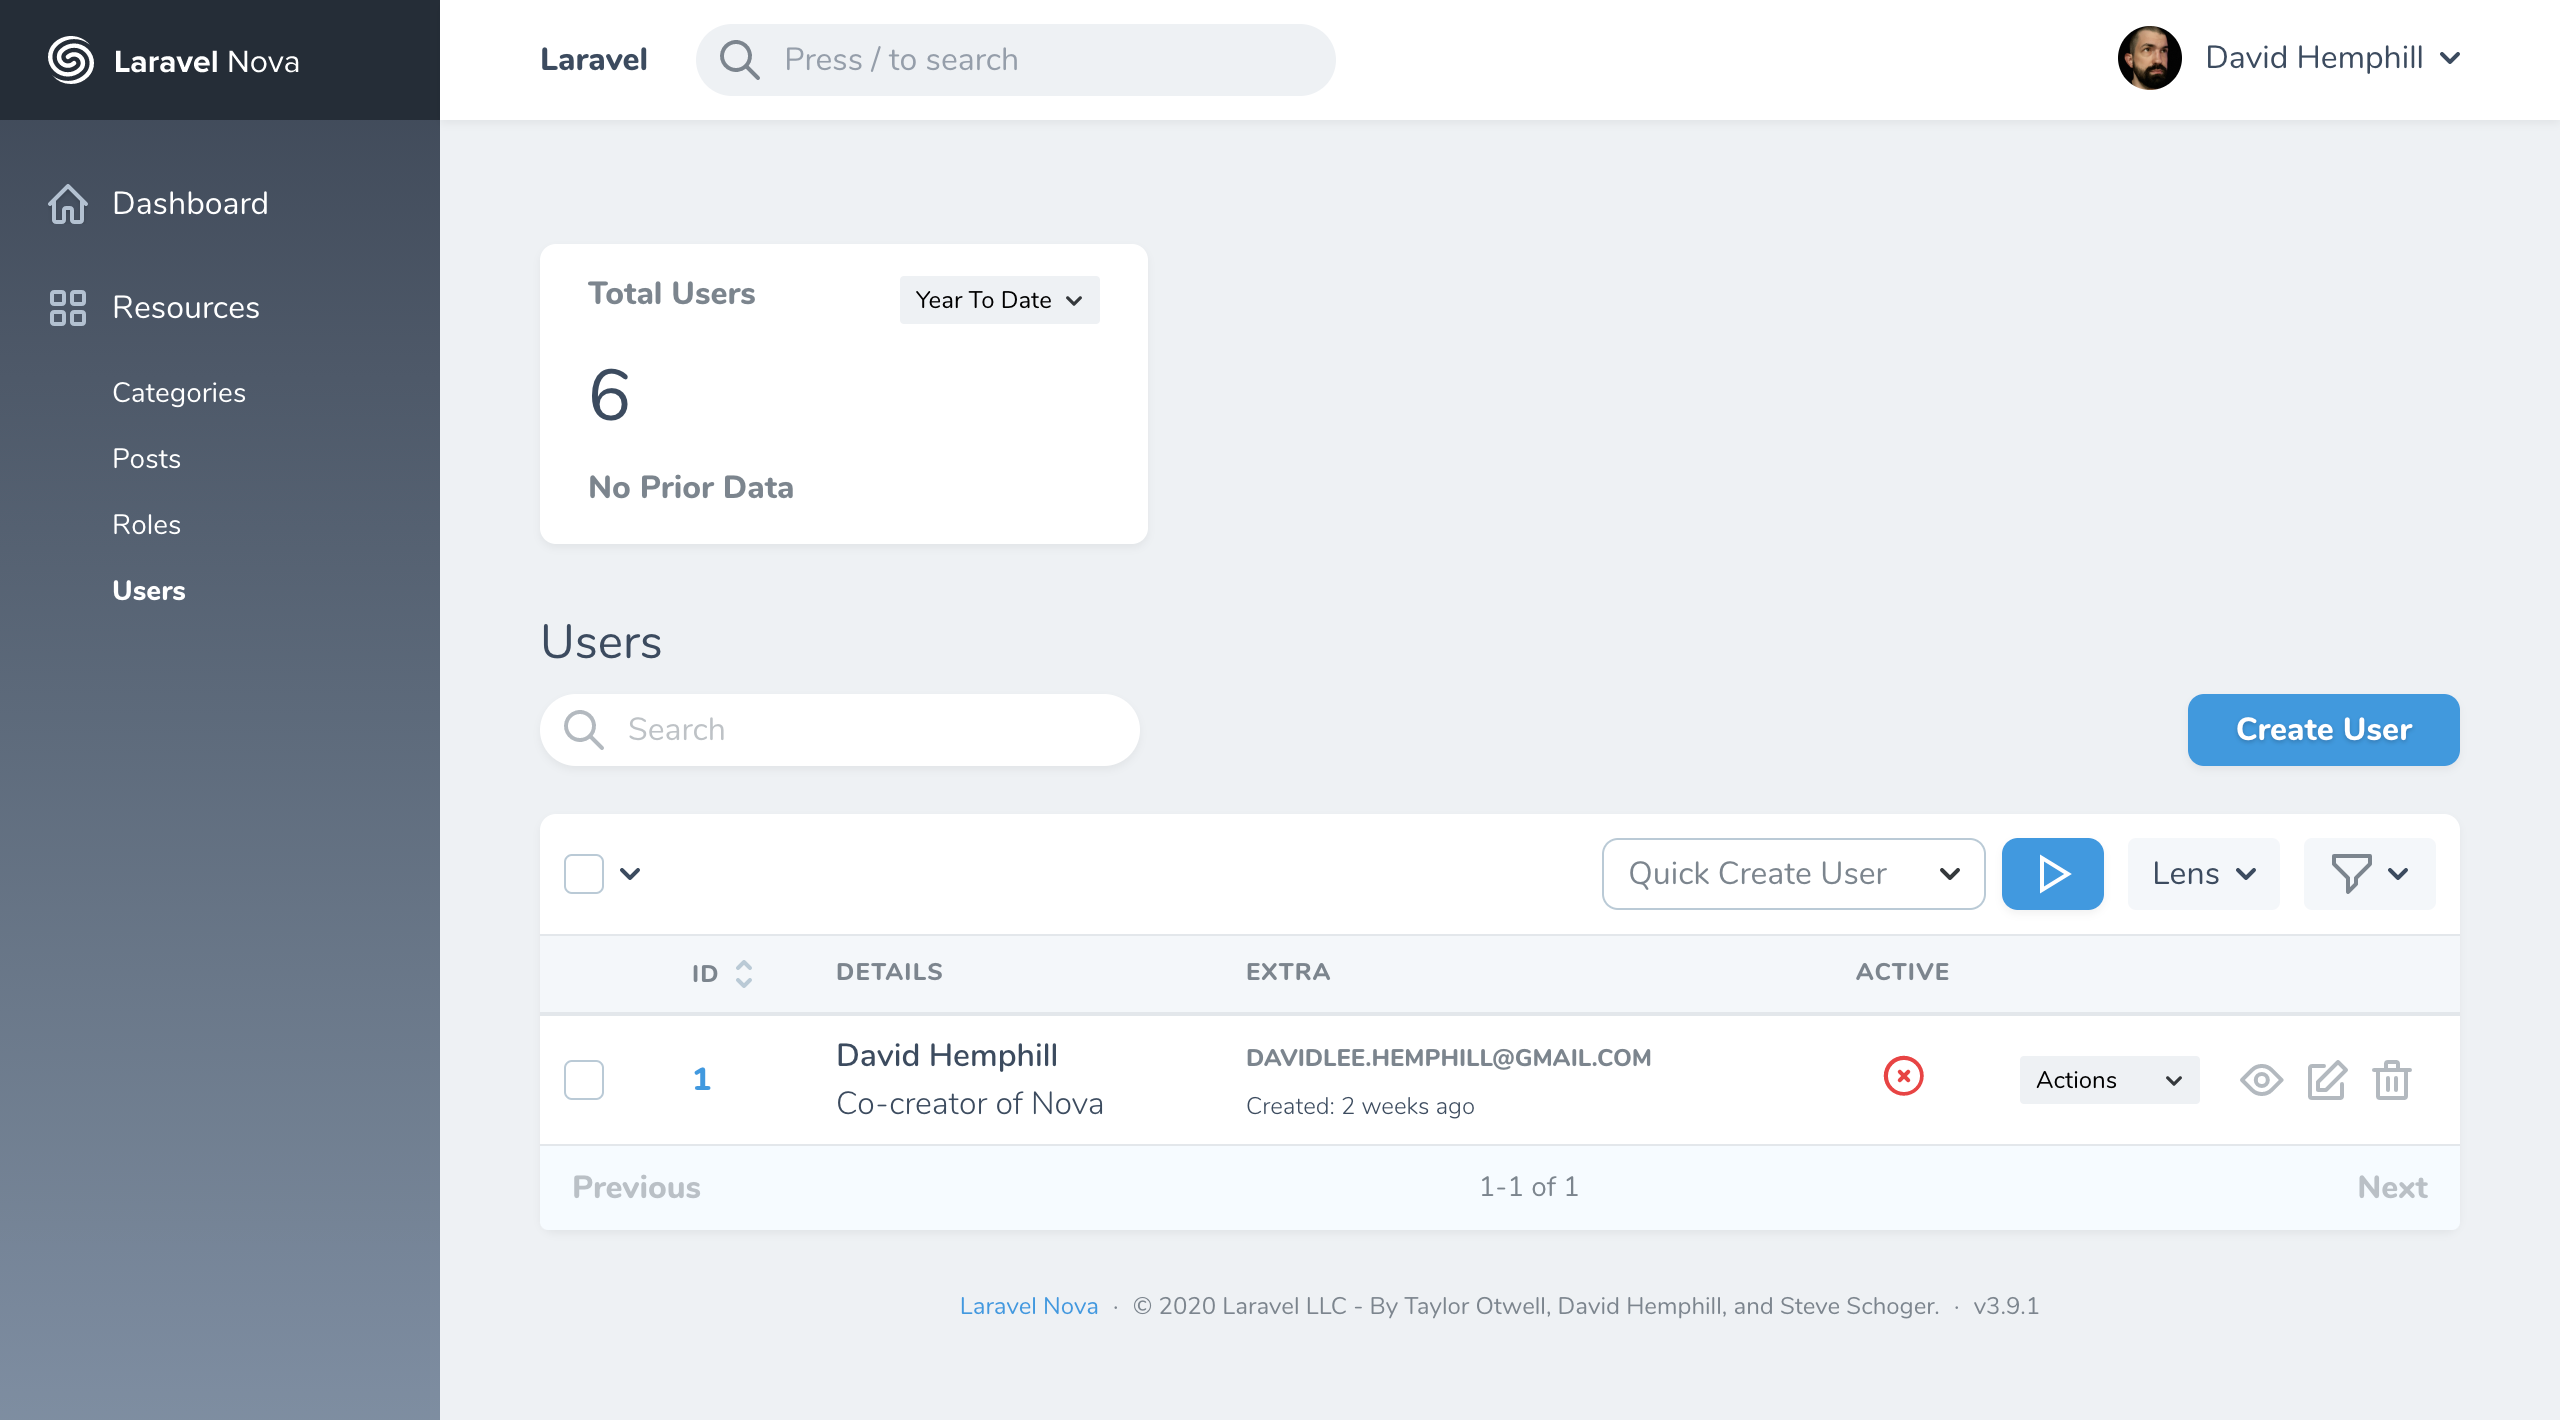Click David Hemphill's avatar photo
The height and width of the screenshot is (1420, 2560).
[2149, 58]
